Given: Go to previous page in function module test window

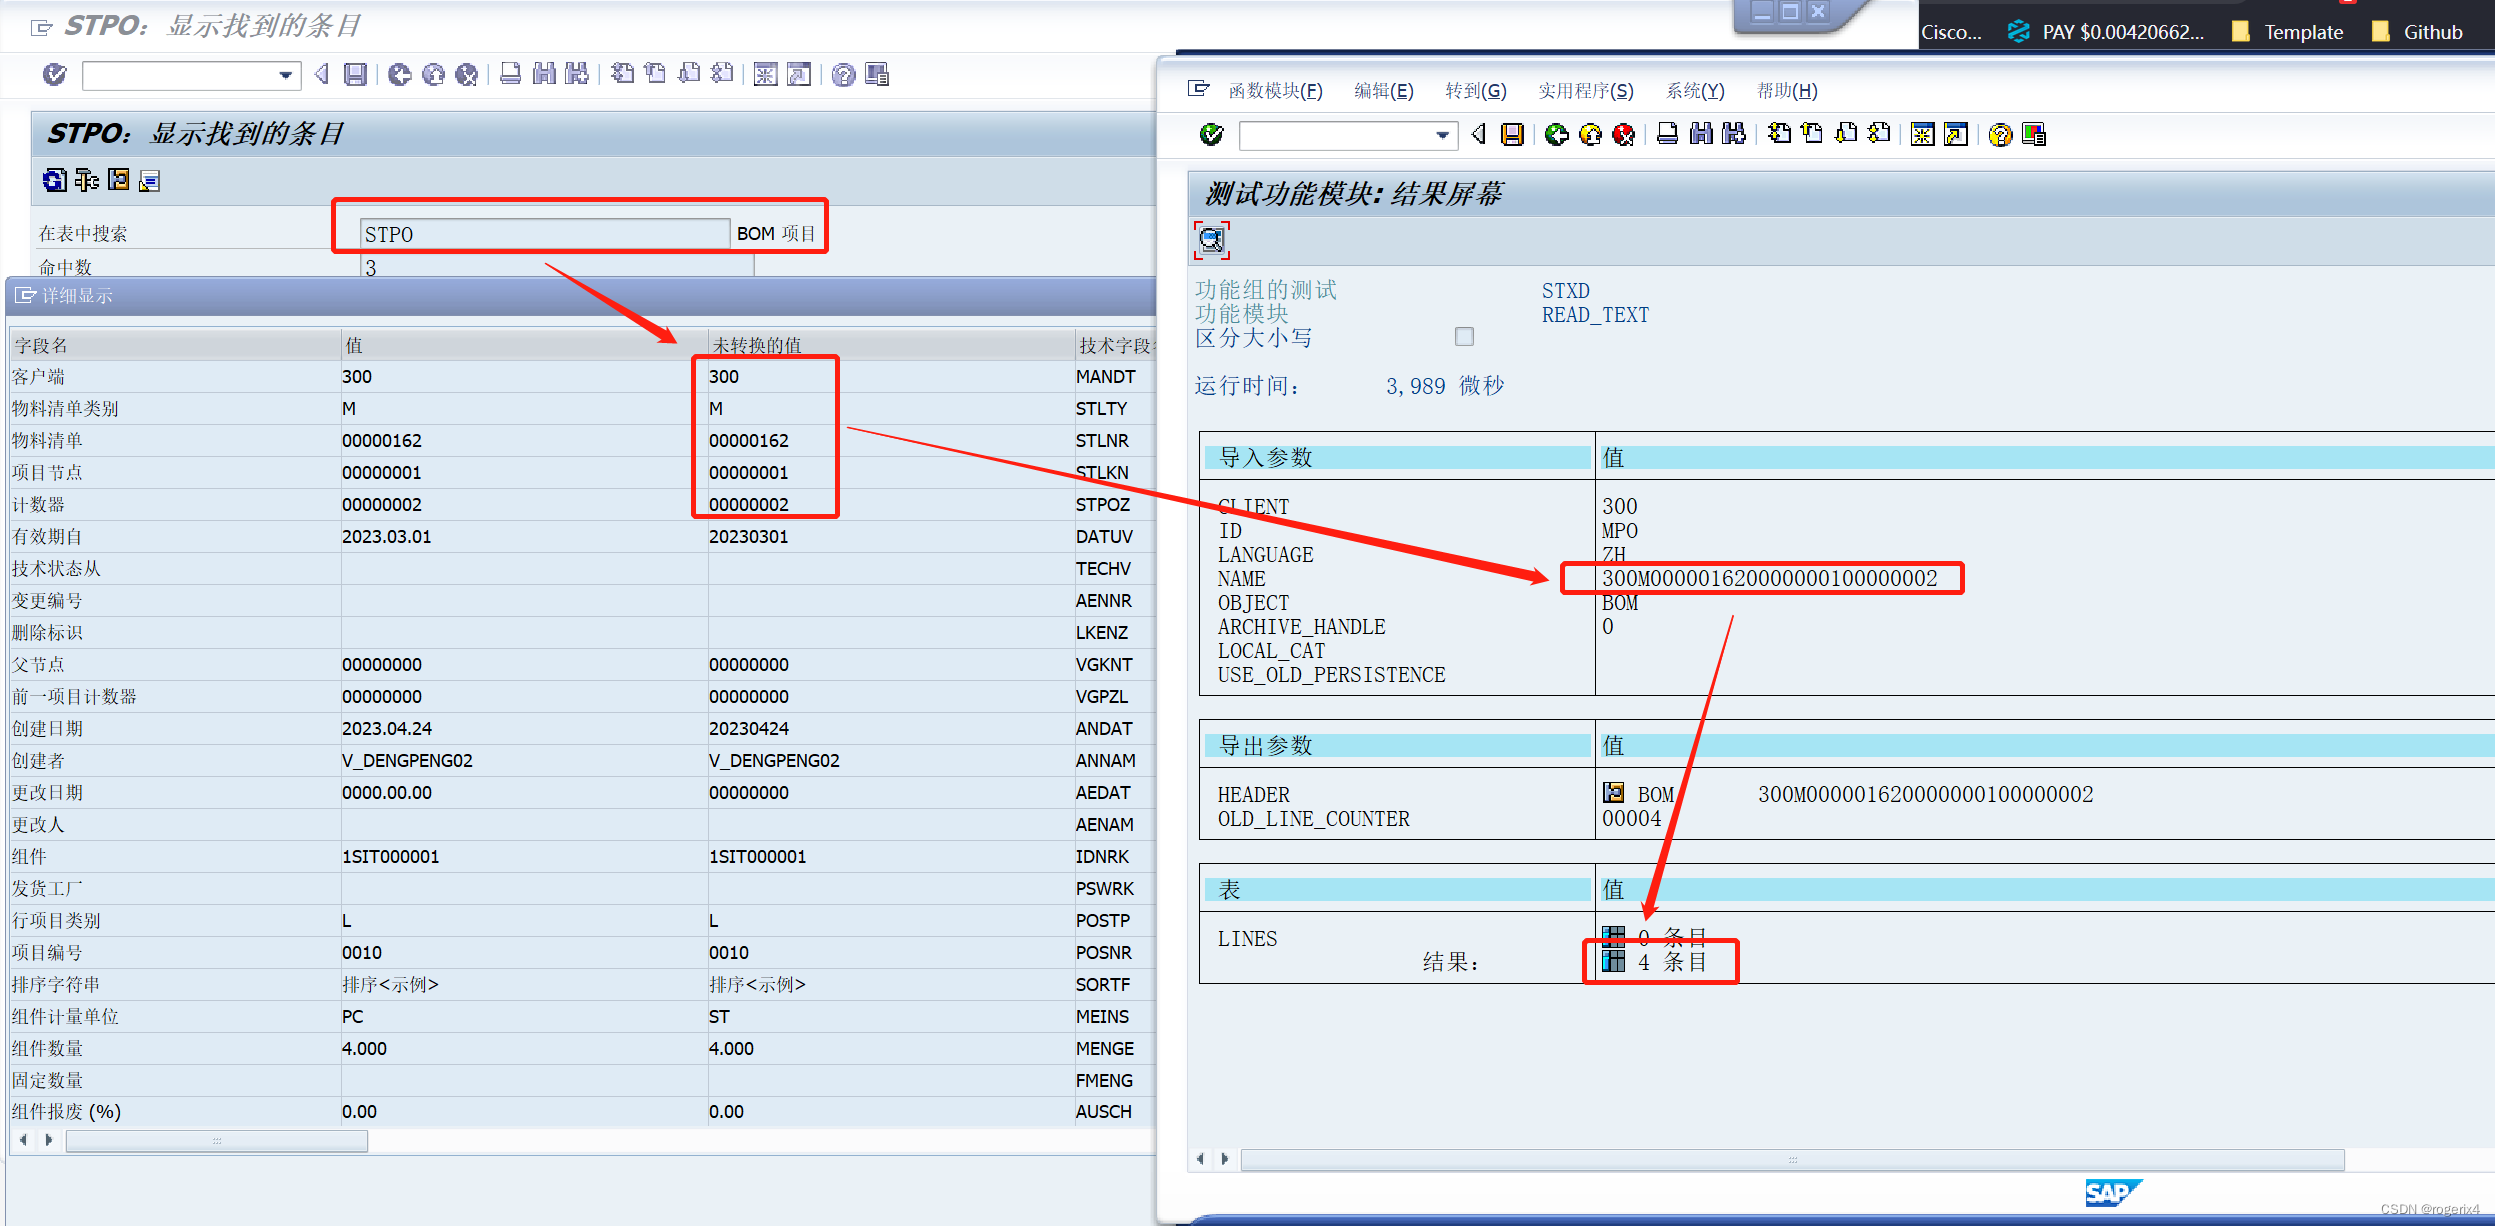Looking at the screenshot, I should click(1812, 134).
